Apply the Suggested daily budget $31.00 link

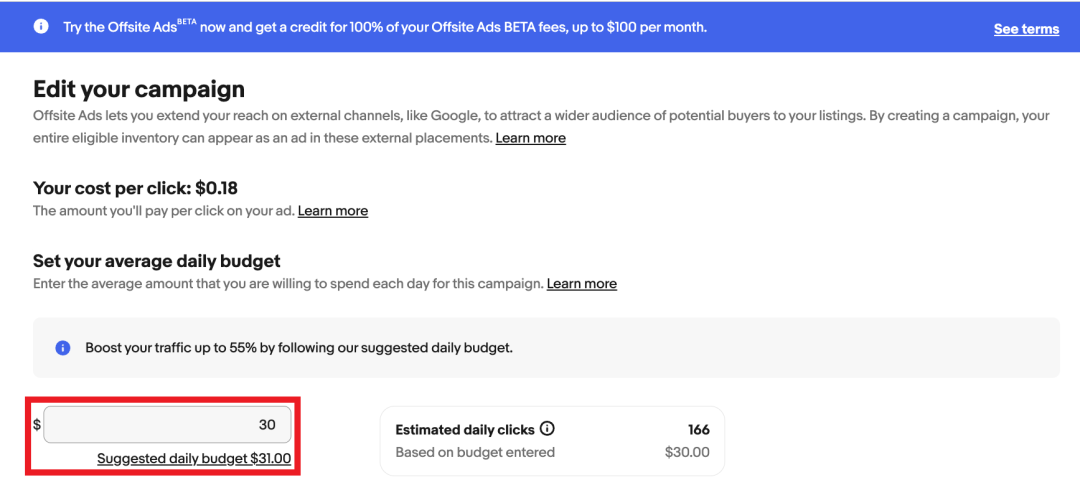click(x=194, y=459)
